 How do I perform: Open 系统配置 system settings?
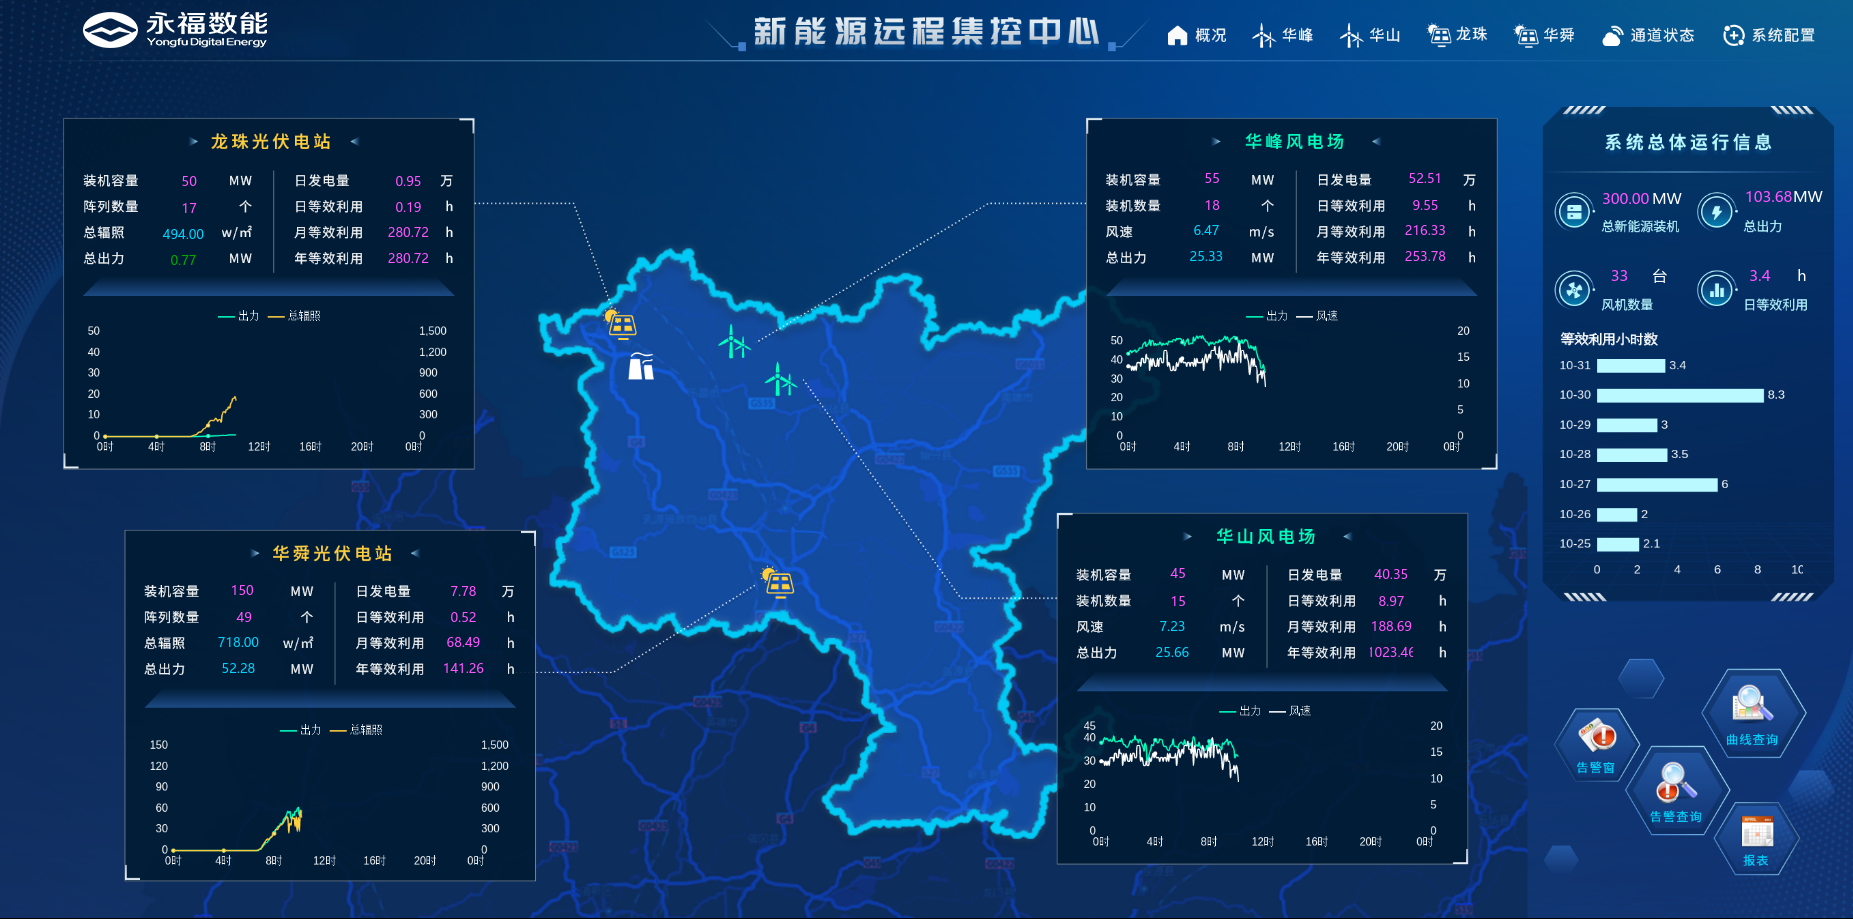pyautogui.click(x=1769, y=36)
